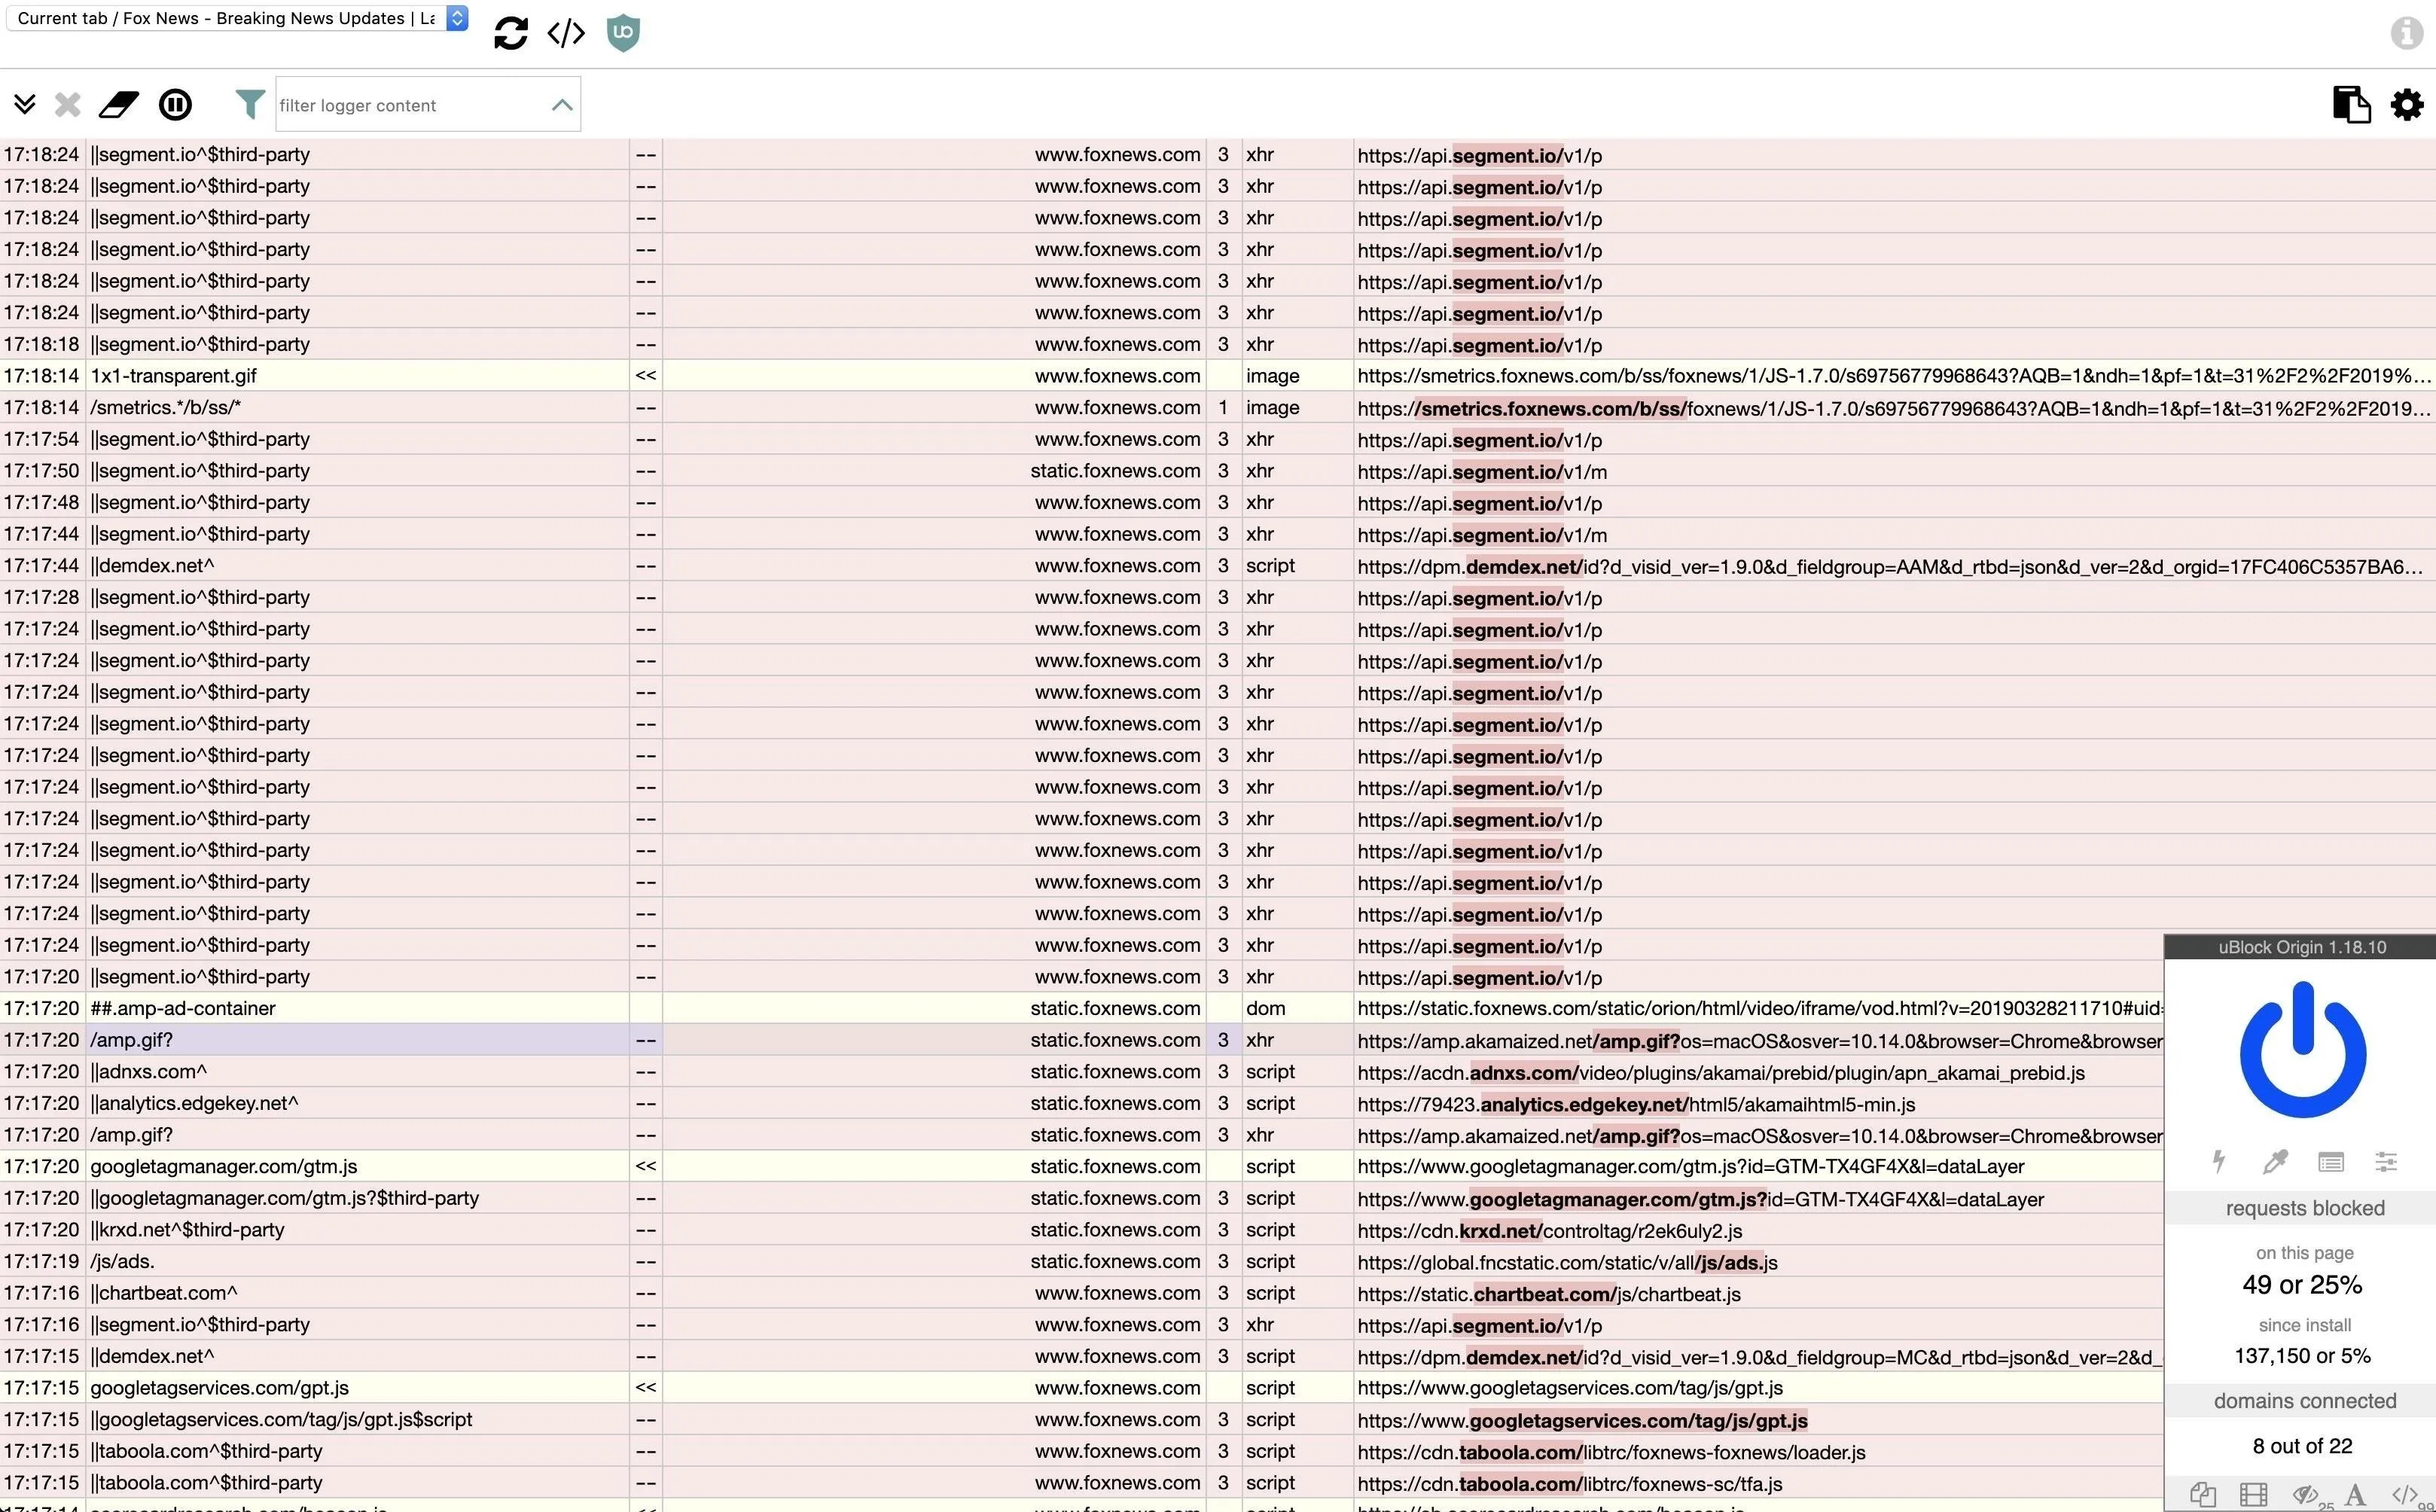Expand filter options chevron in filter box

click(562, 104)
